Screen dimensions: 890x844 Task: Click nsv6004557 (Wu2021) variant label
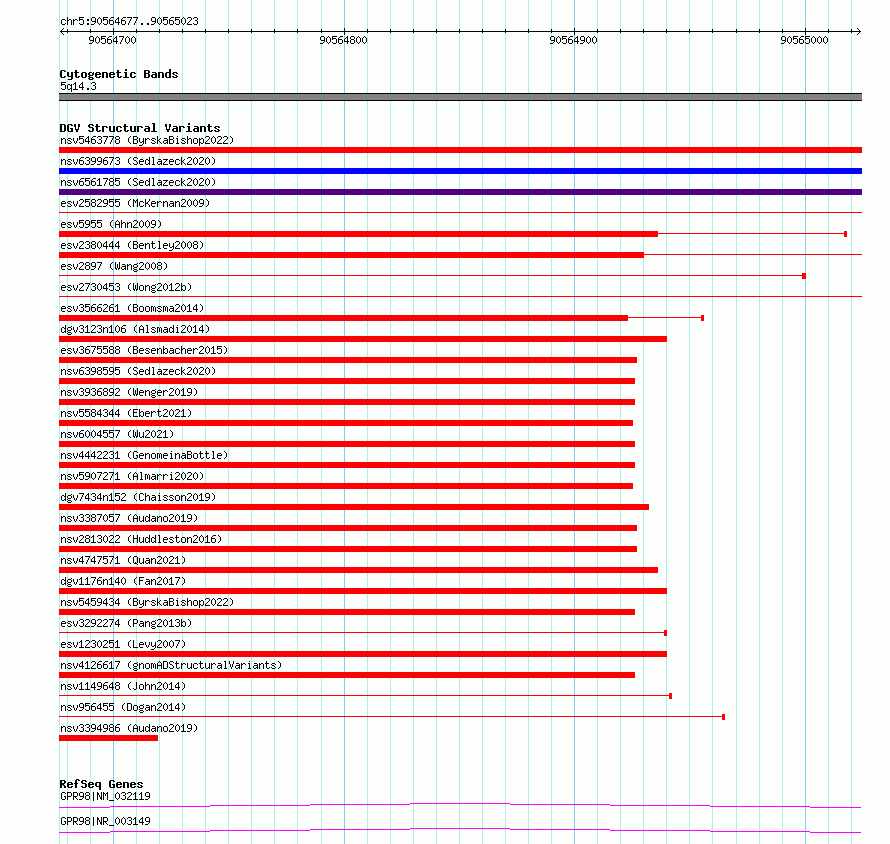[x=117, y=434]
